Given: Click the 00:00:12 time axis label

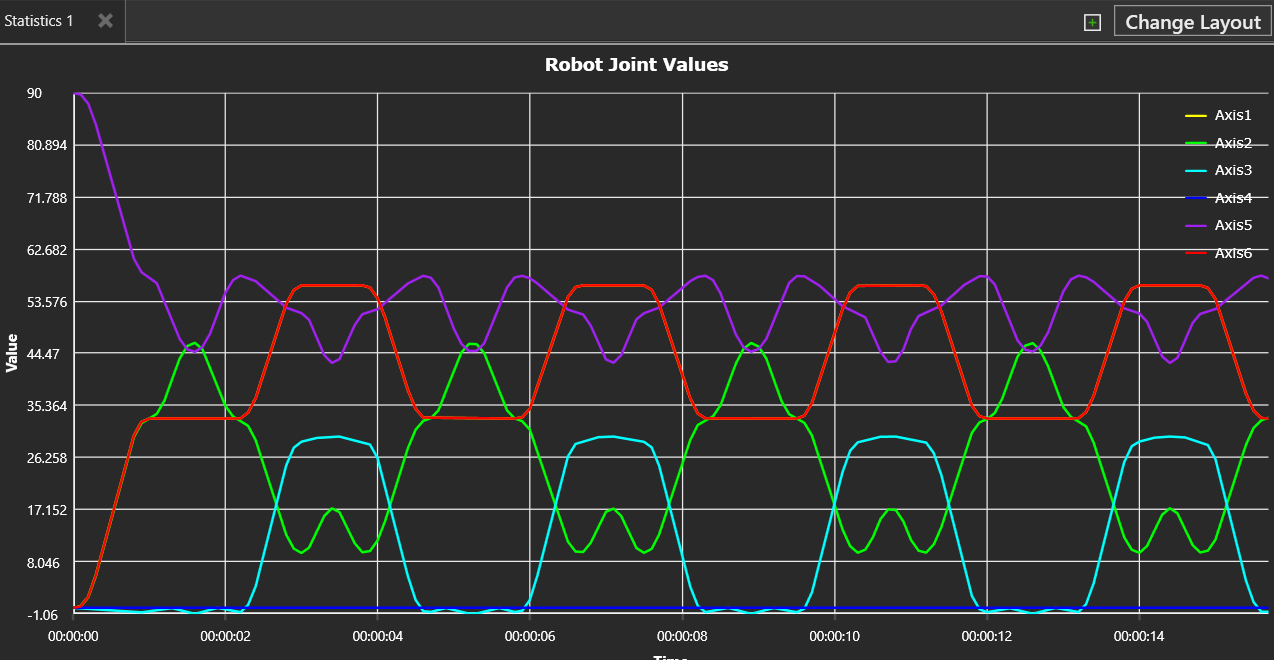Looking at the screenshot, I should coord(987,635).
